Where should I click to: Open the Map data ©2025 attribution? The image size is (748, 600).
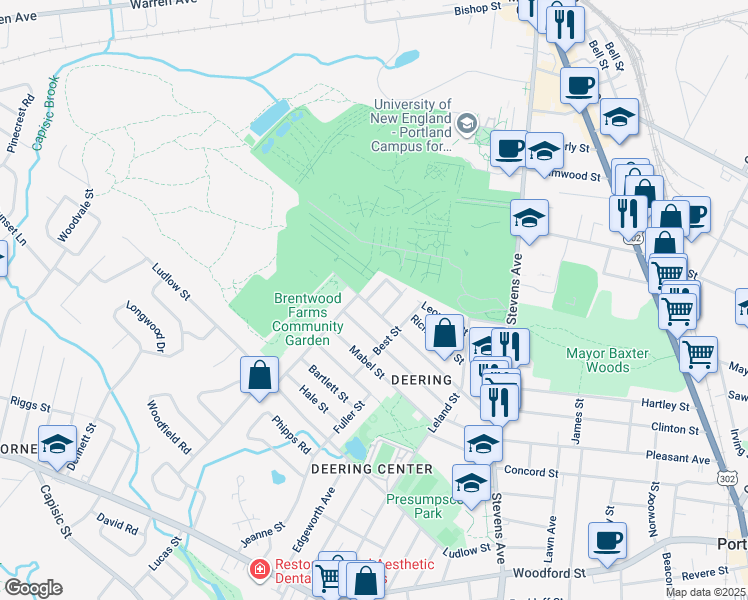point(706,593)
